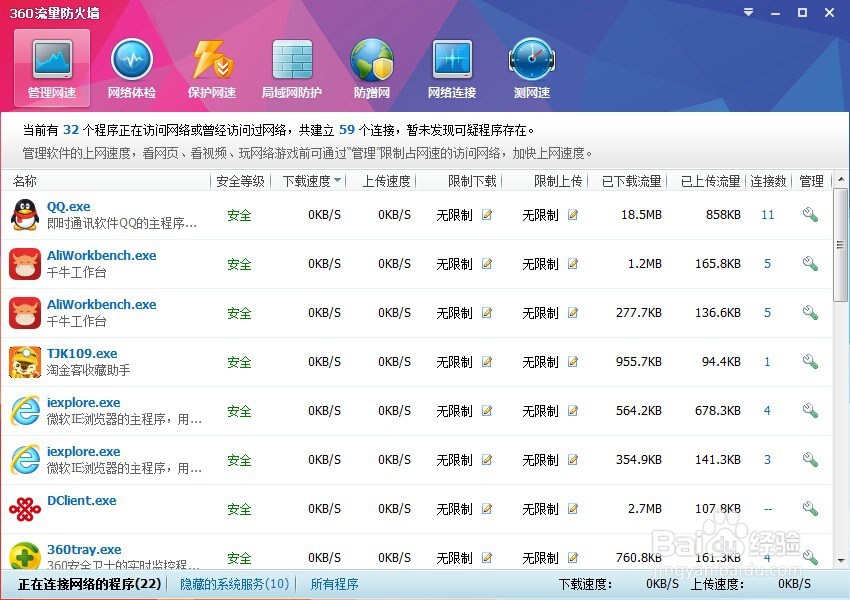Switch to the 所有程序 tab
The image size is (850, 600).
(x=334, y=583)
